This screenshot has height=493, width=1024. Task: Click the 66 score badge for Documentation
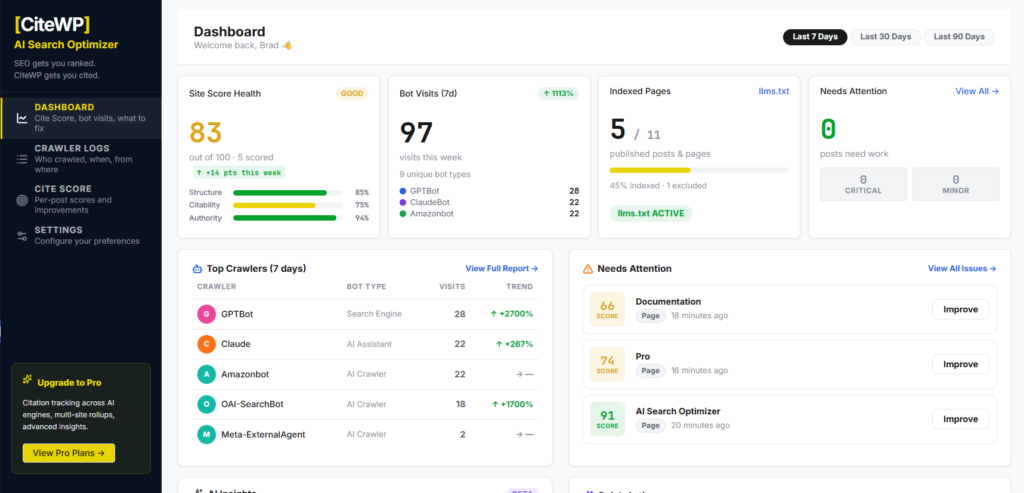607,310
